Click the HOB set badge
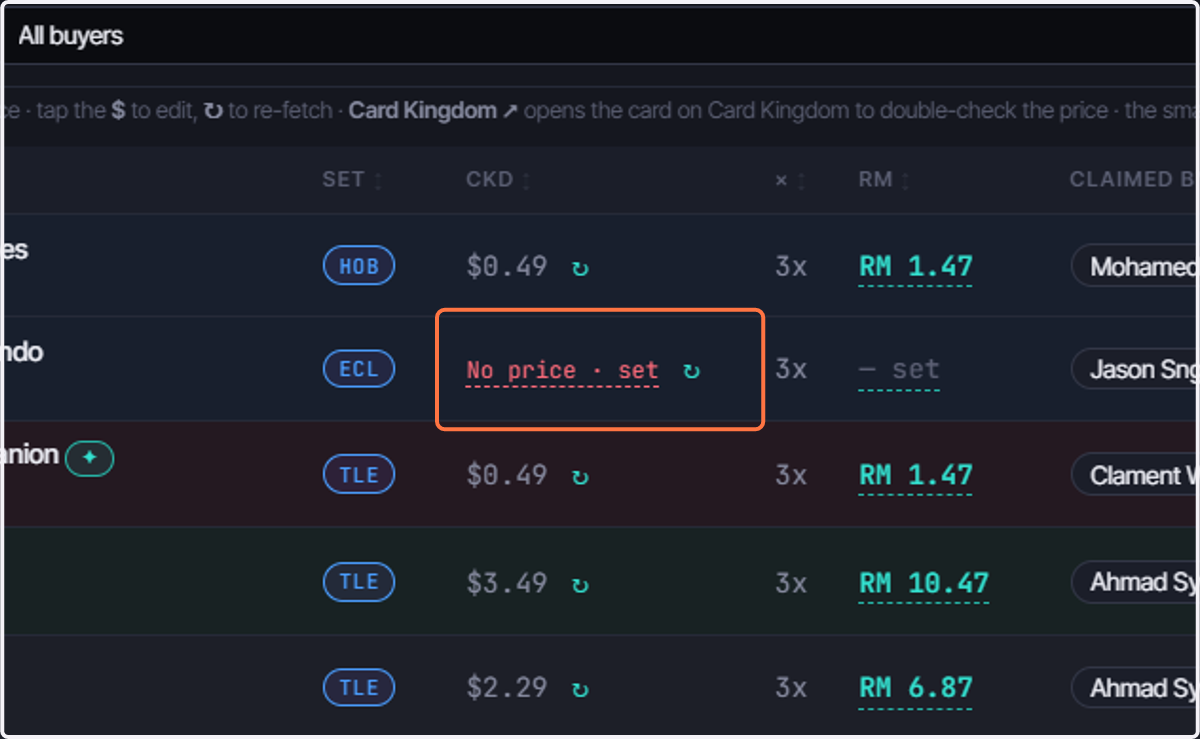This screenshot has width=1200, height=739. pos(359,267)
